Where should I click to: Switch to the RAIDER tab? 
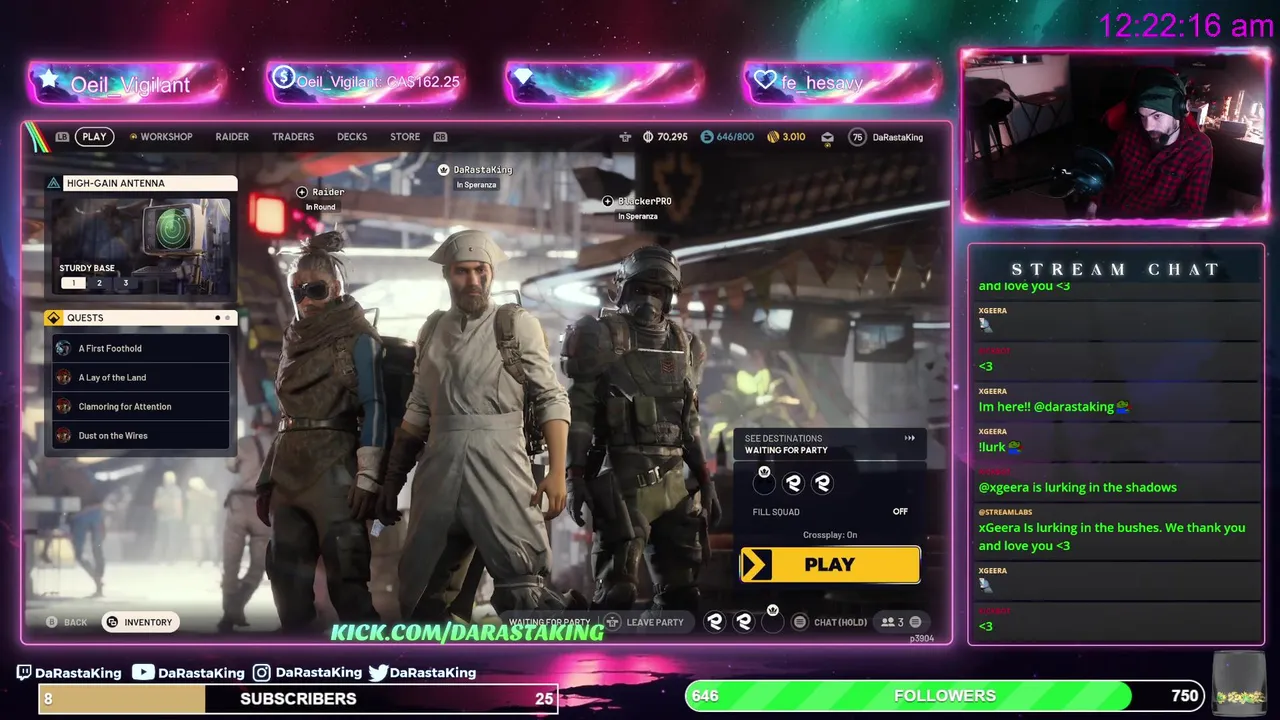[x=232, y=137]
